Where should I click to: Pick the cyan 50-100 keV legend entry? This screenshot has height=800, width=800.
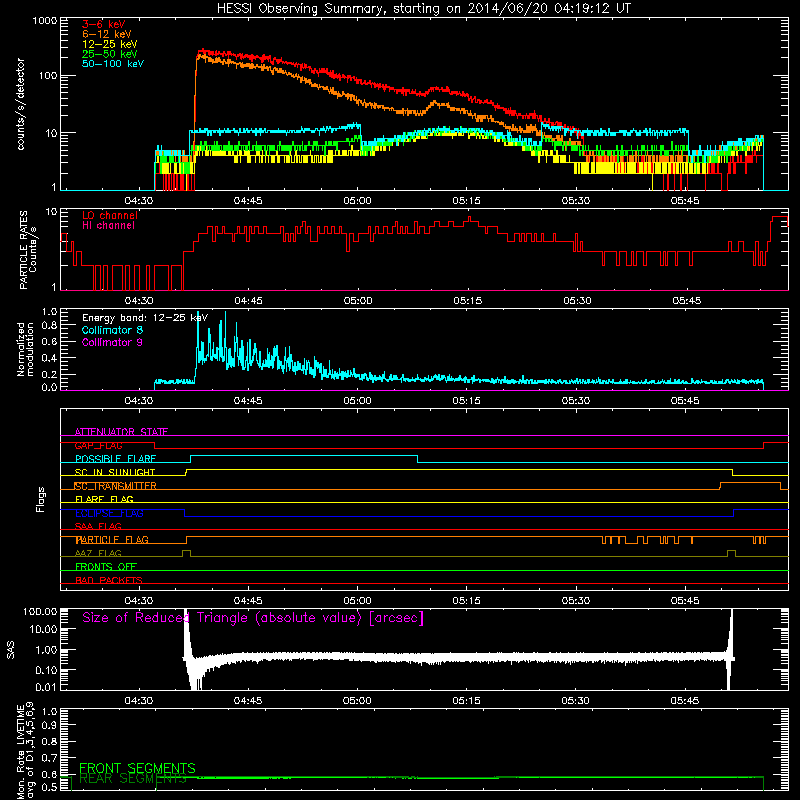pyautogui.click(x=113, y=64)
